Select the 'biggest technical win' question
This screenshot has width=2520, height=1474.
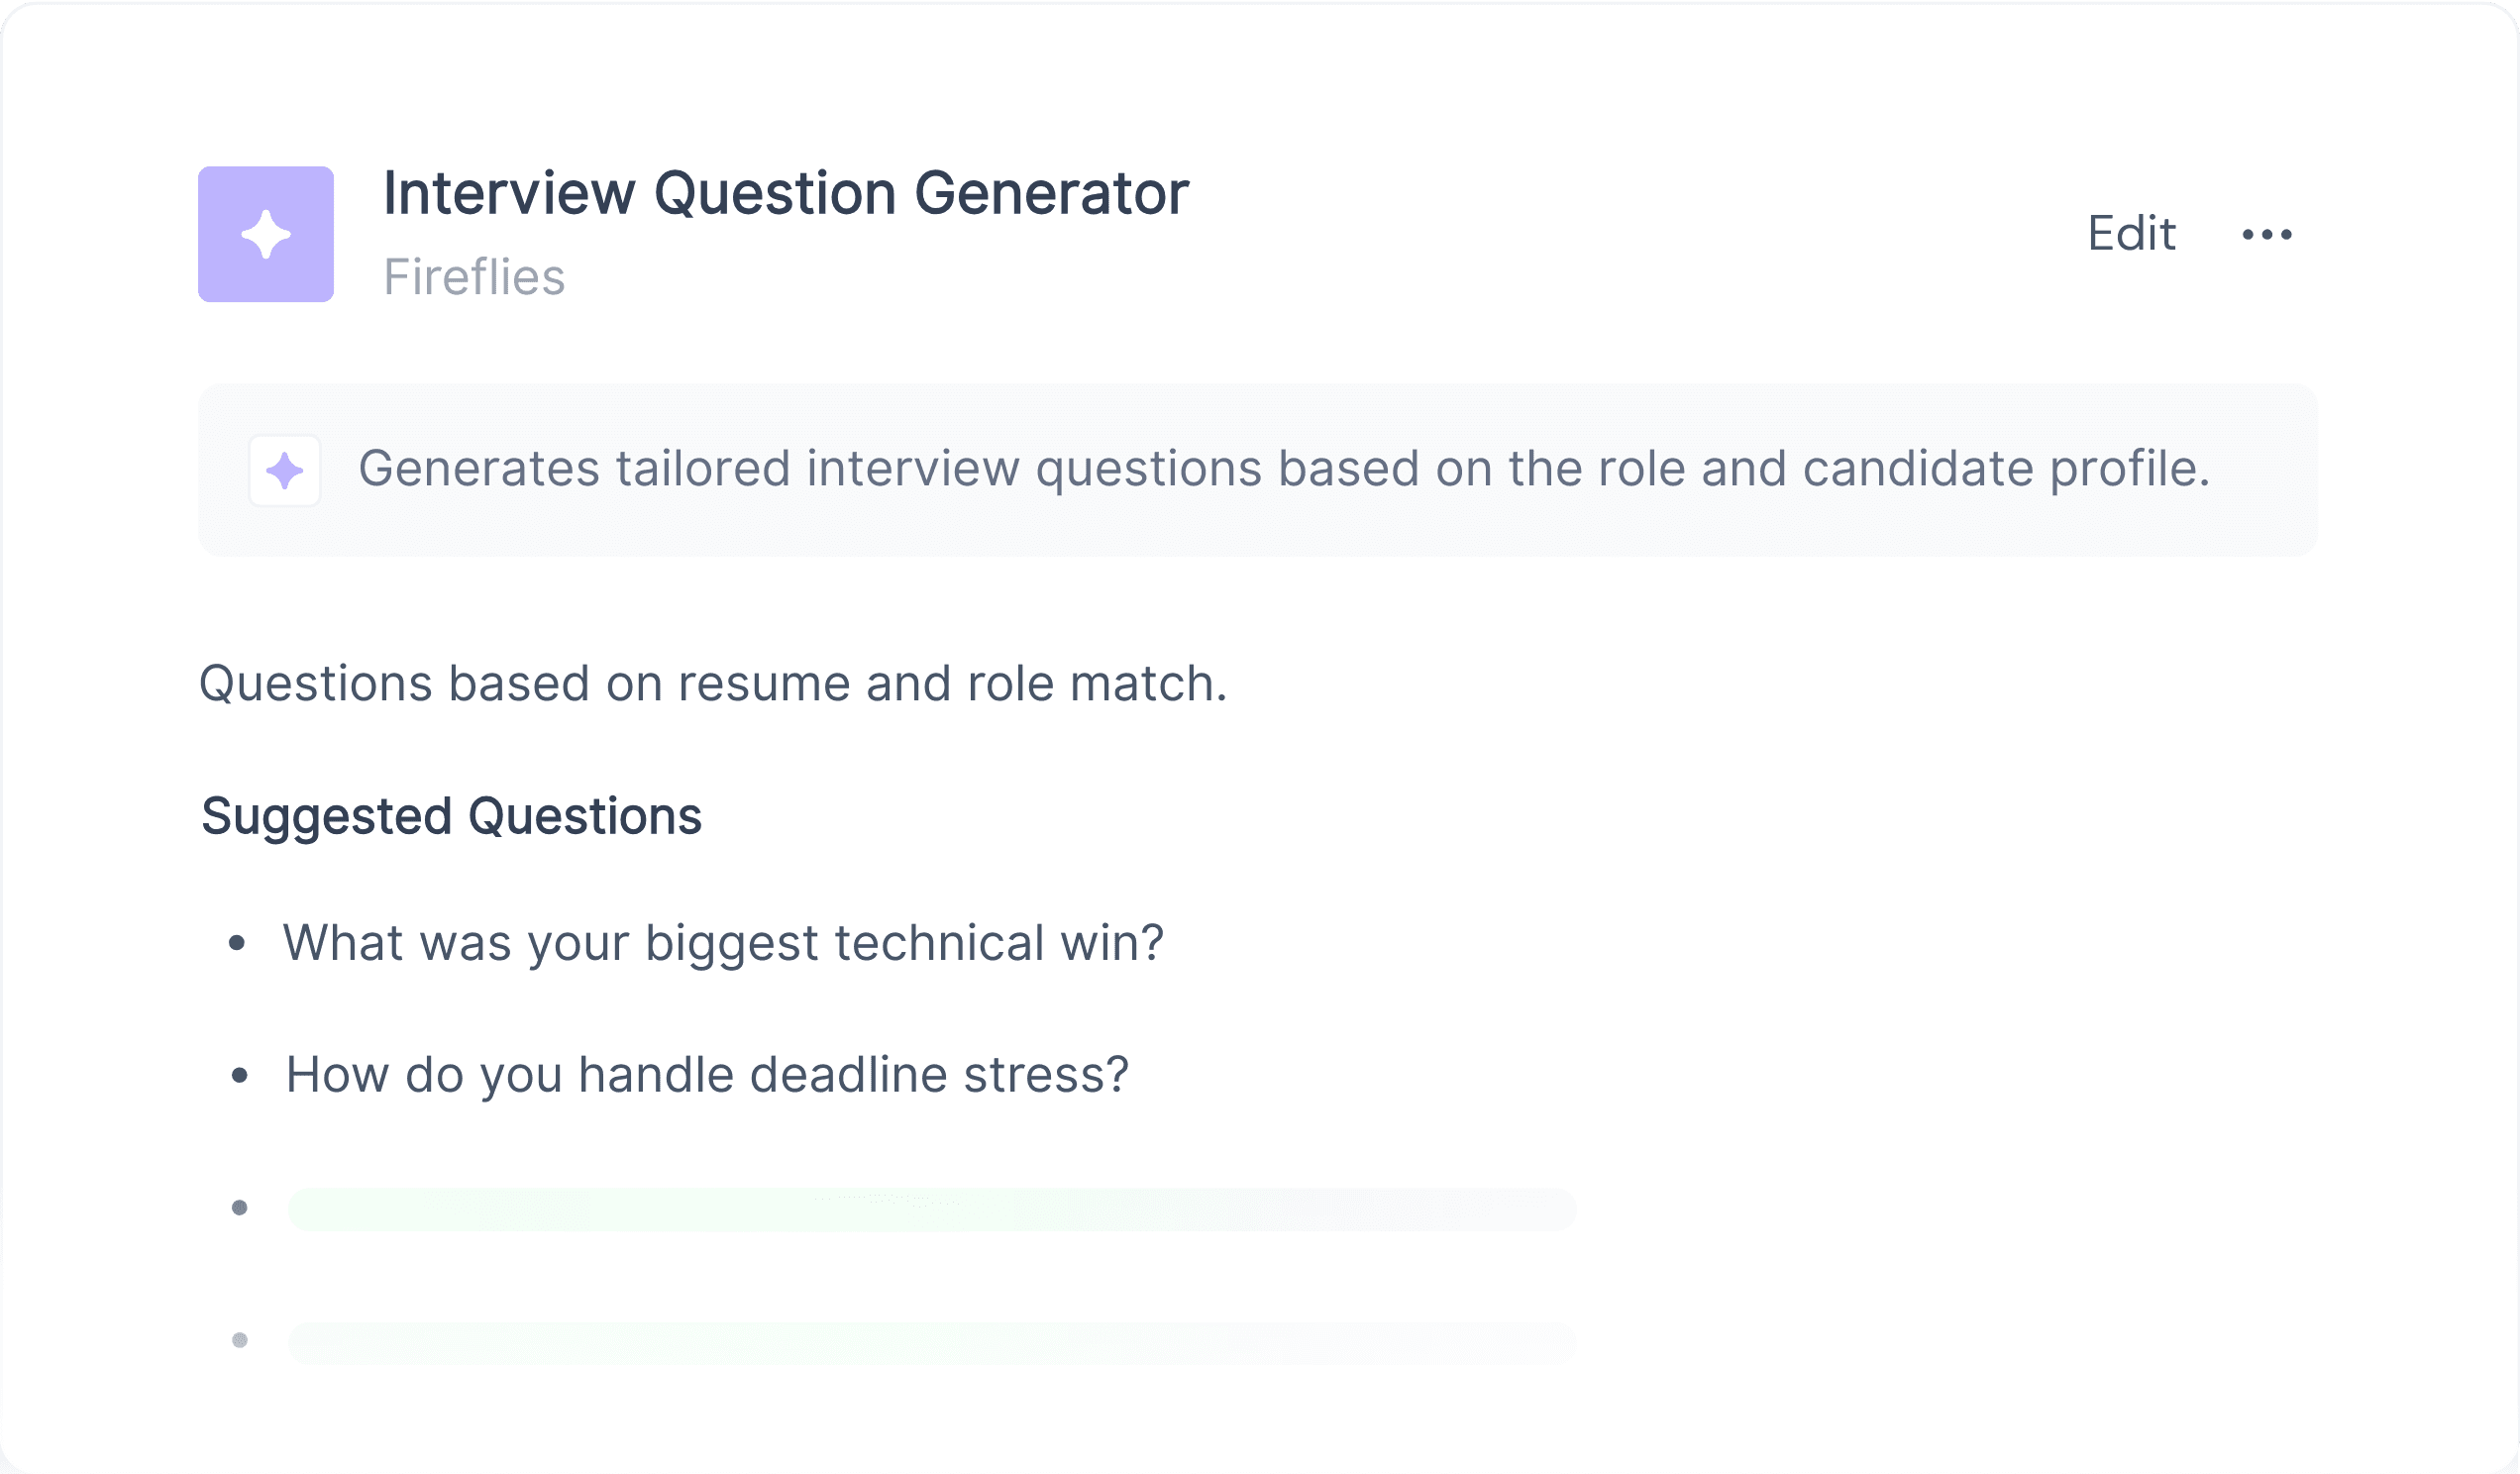(723, 943)
